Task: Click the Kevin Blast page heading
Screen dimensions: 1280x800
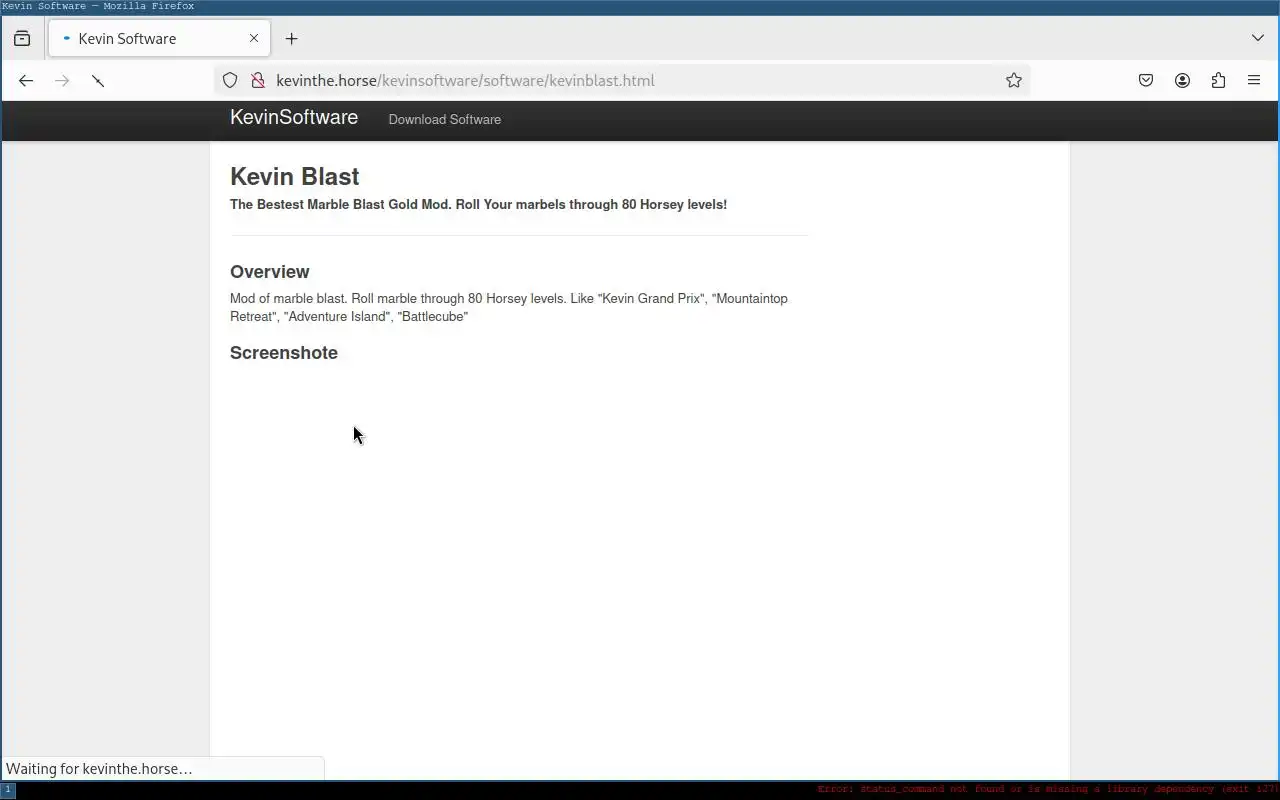Action: click(295, 176)
